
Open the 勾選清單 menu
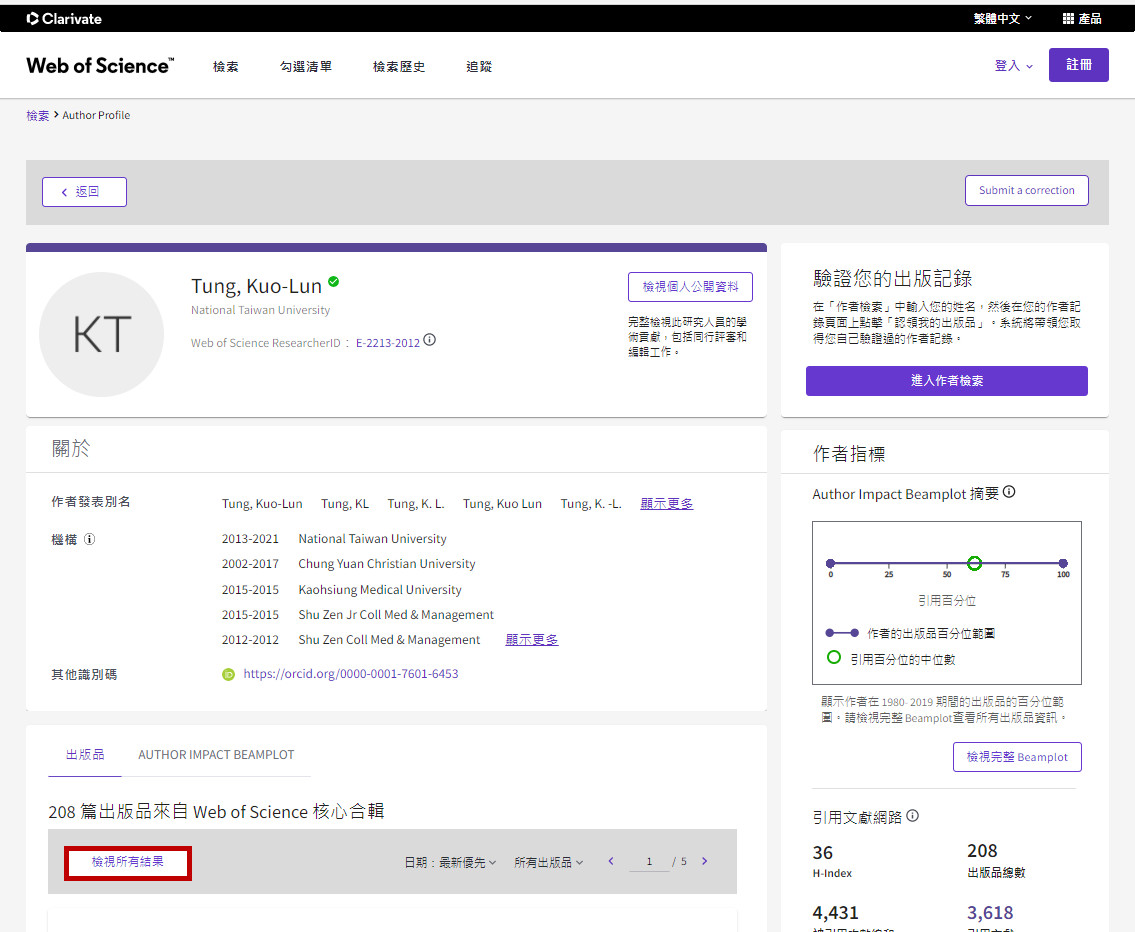(305, 67)
